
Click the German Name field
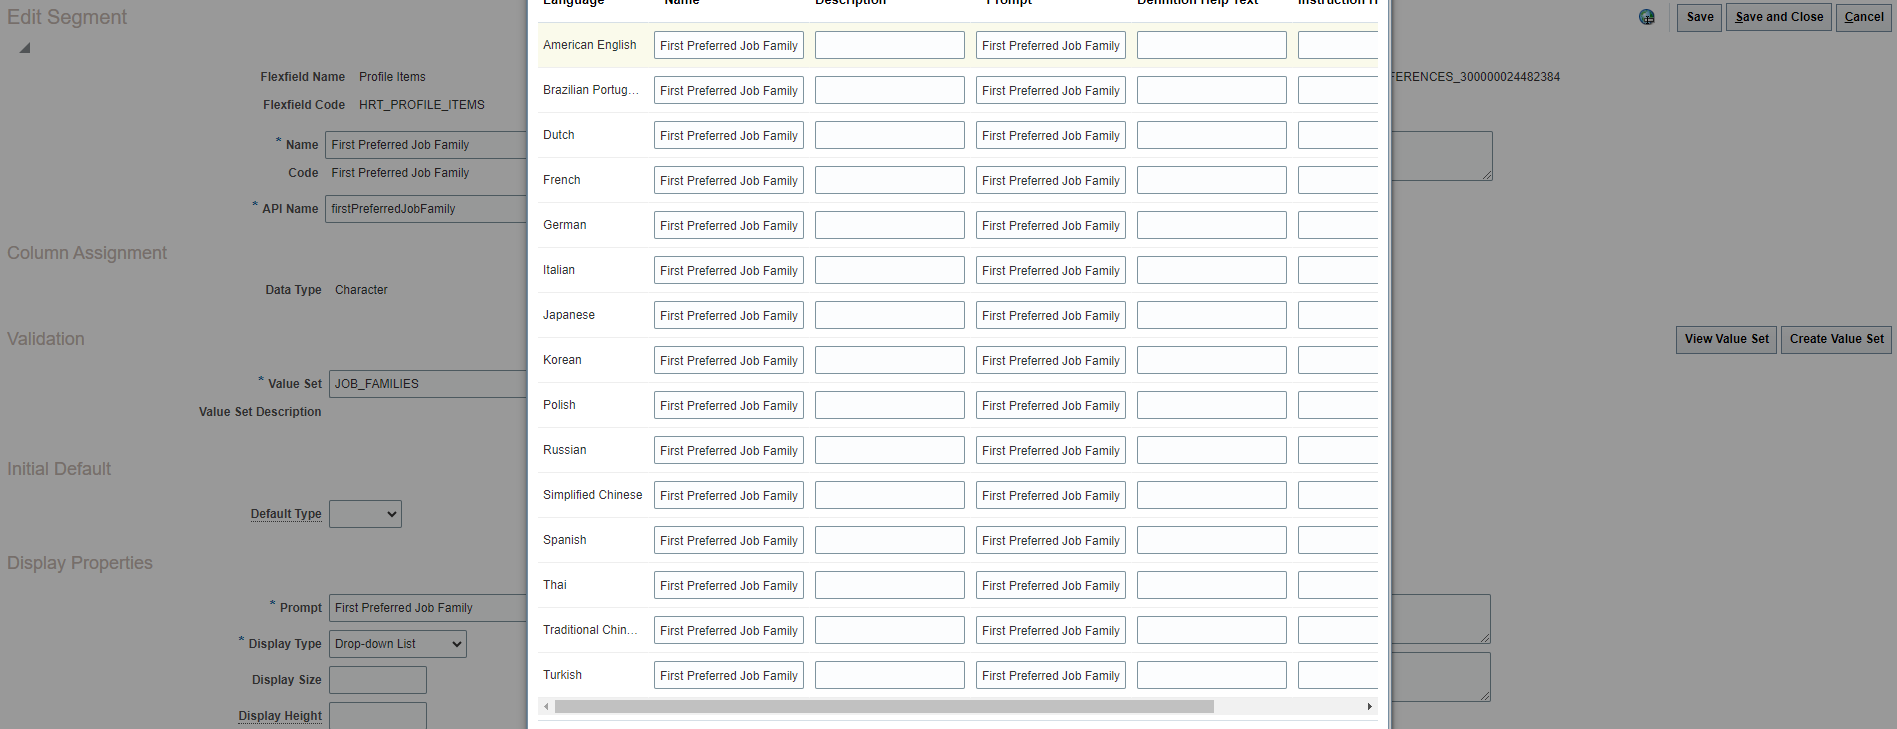click(x=729, y=225)
